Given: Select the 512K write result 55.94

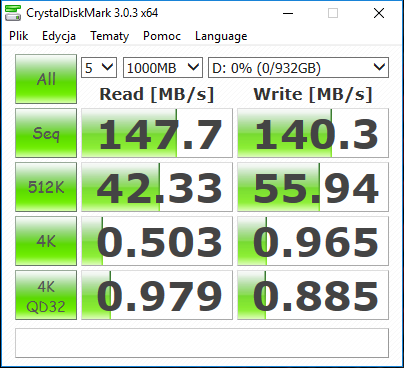Looking at the screenshot, I should 313,187.
